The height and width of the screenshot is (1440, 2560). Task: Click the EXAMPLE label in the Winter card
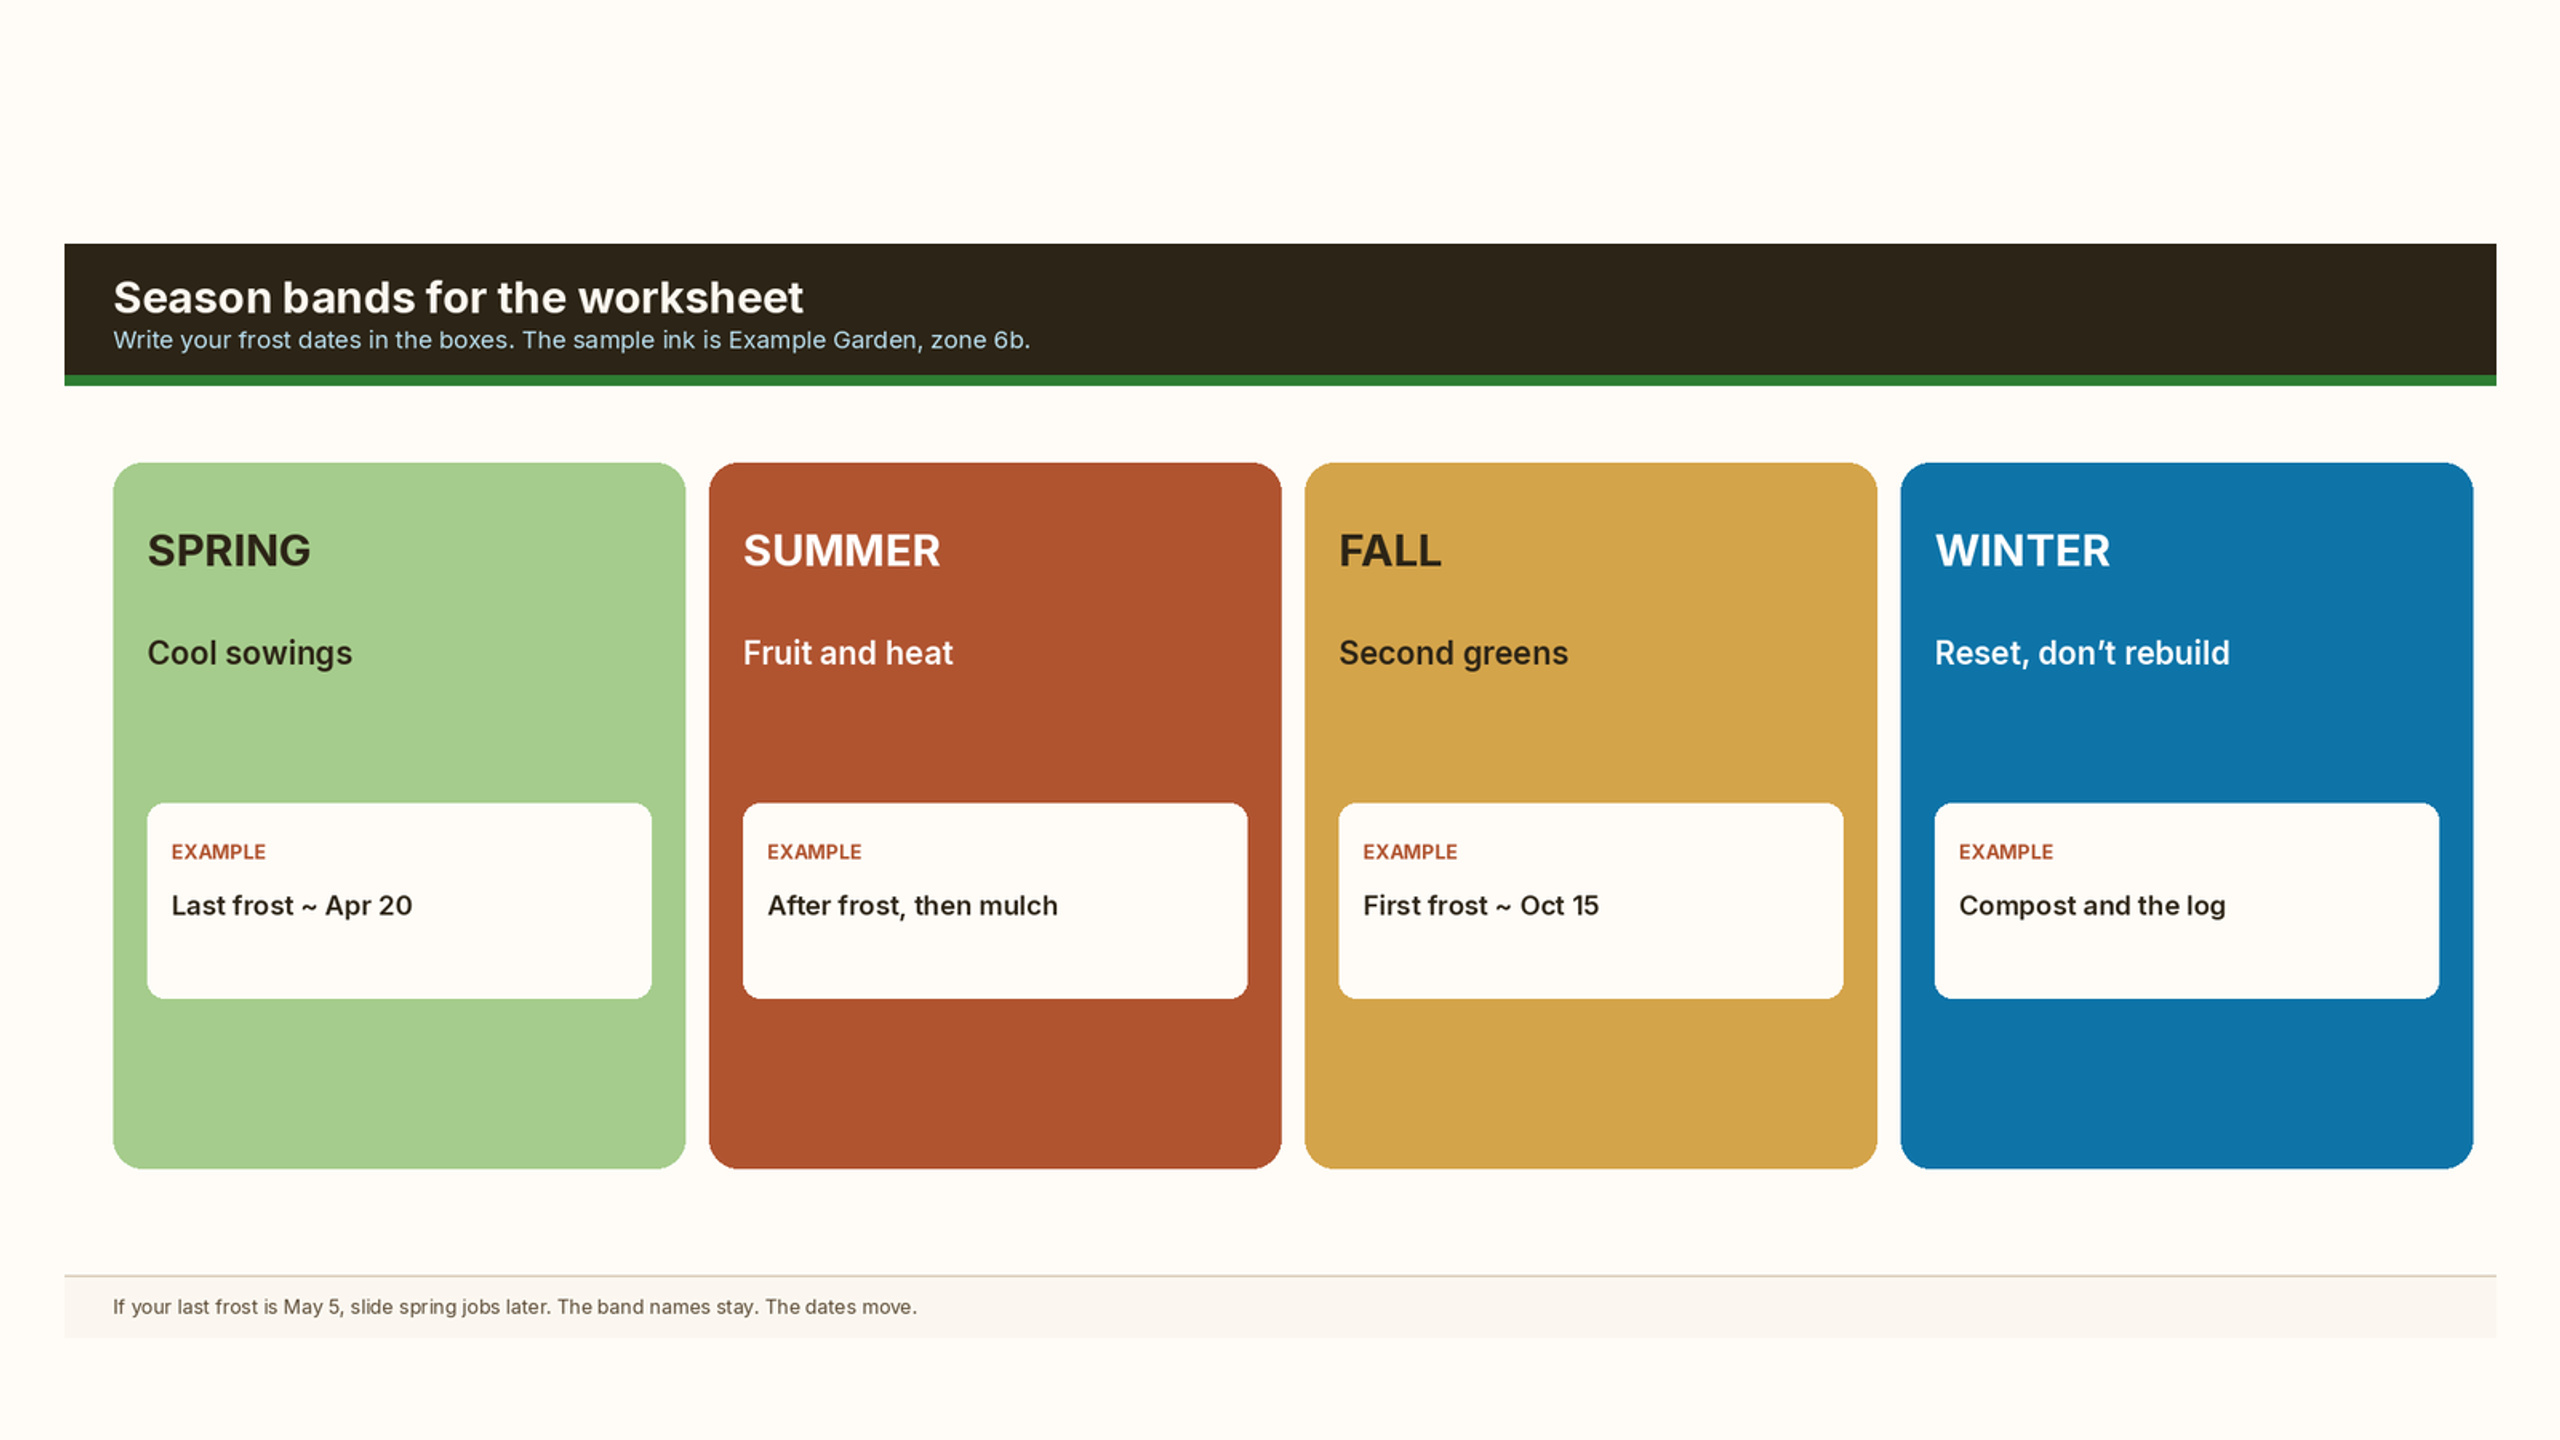(x=2006, y=852)
